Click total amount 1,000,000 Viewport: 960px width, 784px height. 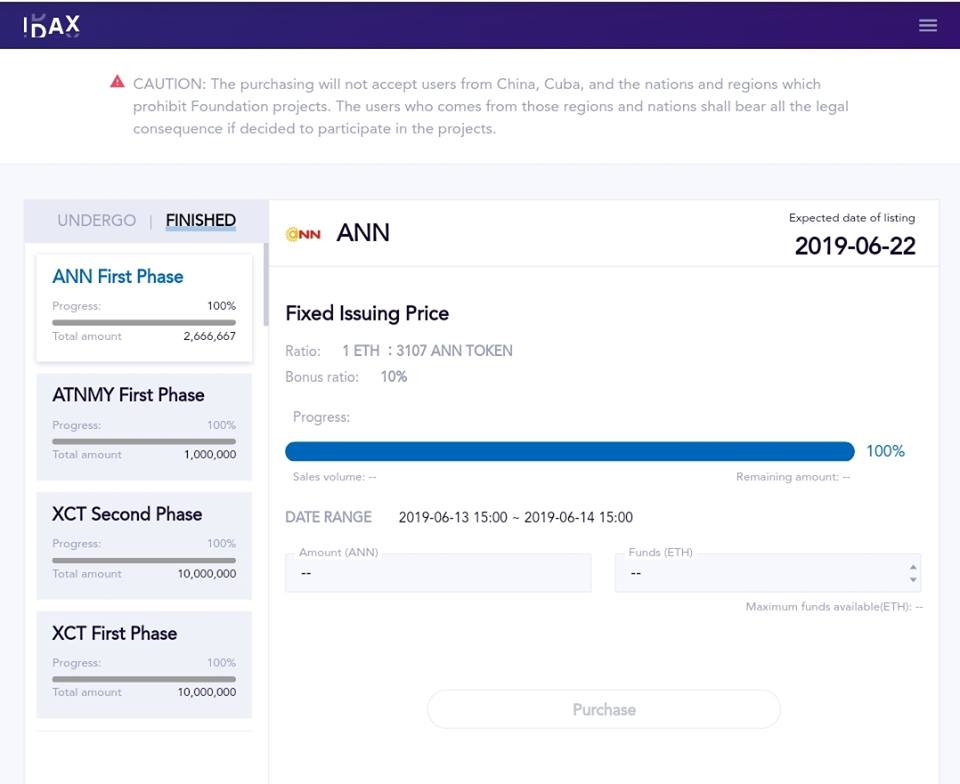tap(210, 454)
